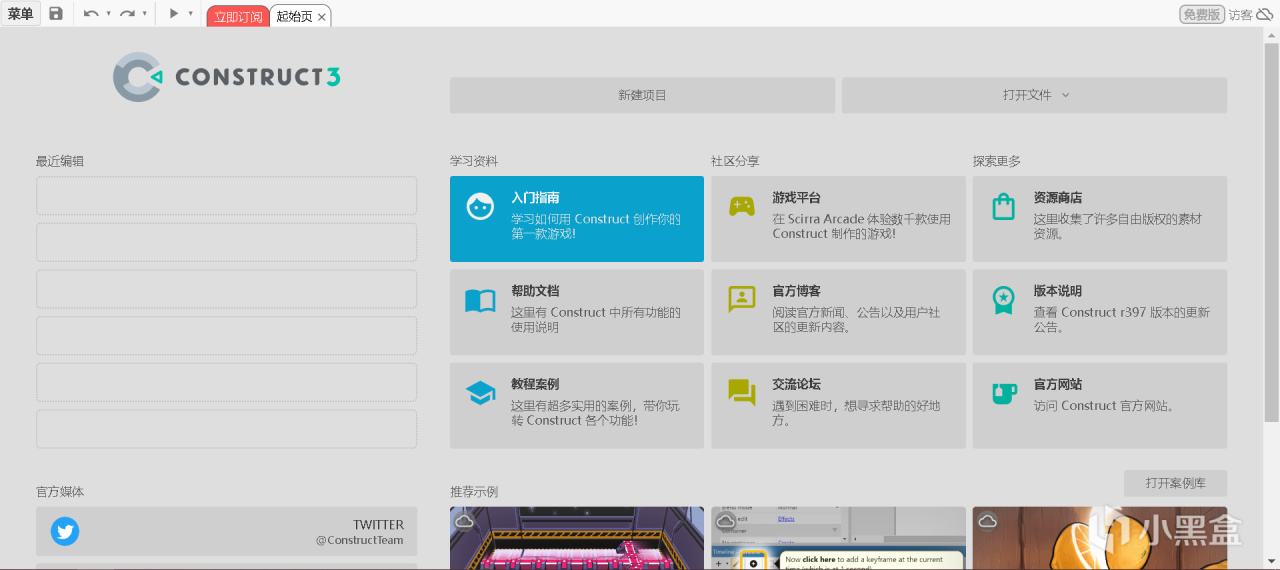Click the scrollbar down arrow
The width and height of the screenshot is (1280, 570).
1272,562
